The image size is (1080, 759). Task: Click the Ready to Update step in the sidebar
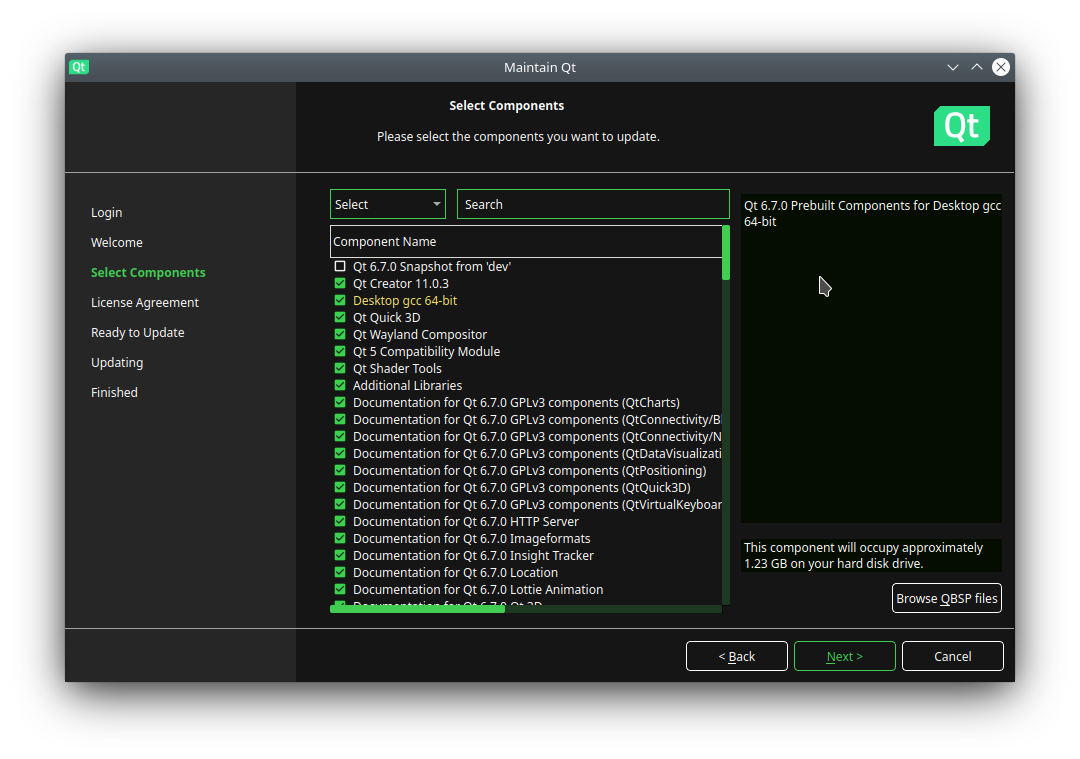tap(138, 333)
